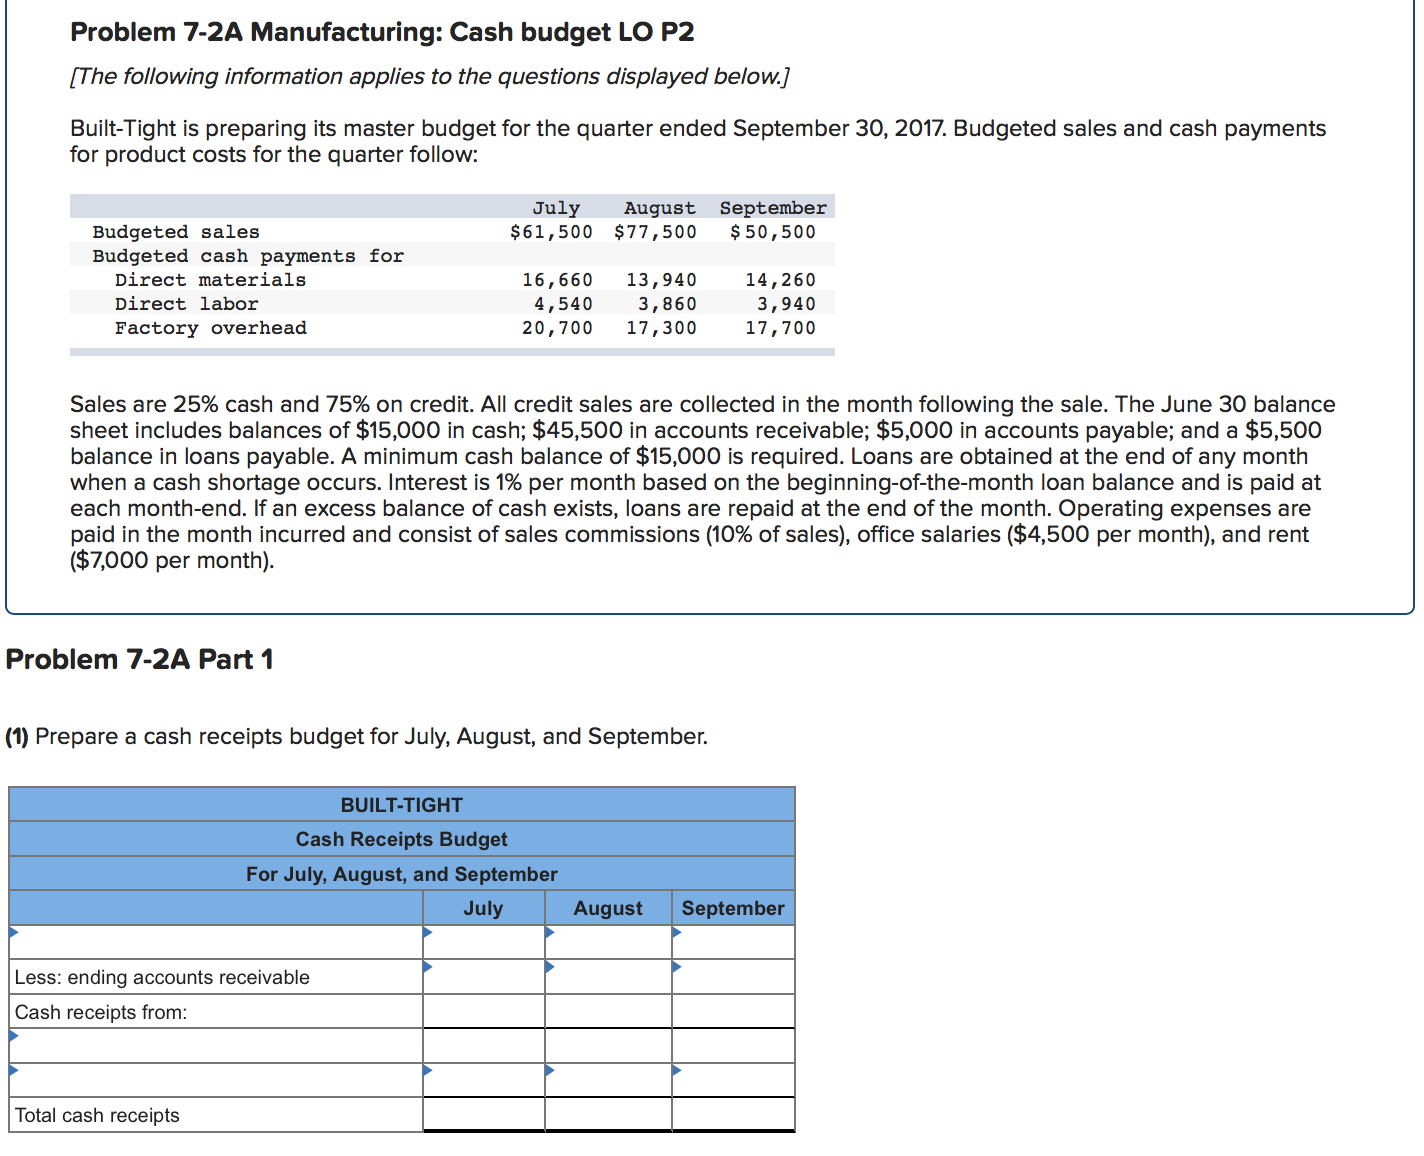Click the September cell in 'Cash receipts from:' row

click(733, 1012)
